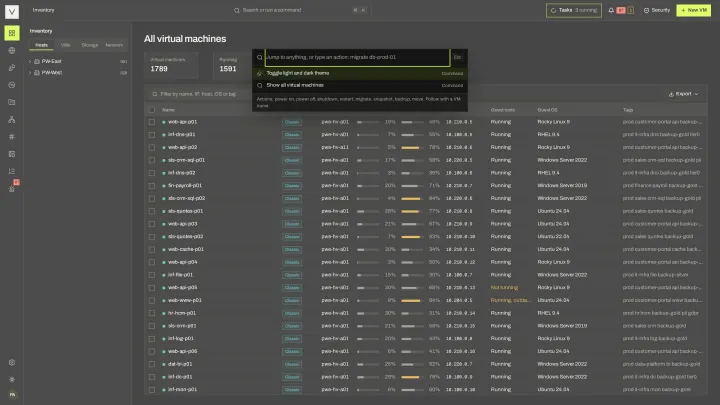Switch to the Hosts tab
Image resolution: width=720 pixels, height=405 pixels.
[x=41, y=45]
